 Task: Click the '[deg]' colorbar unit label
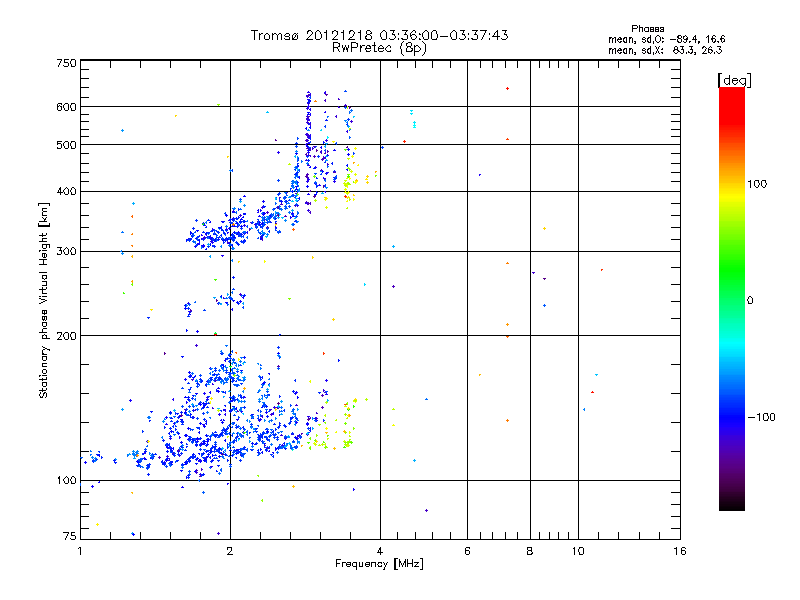pyautogui.click(x=734, y=80)
